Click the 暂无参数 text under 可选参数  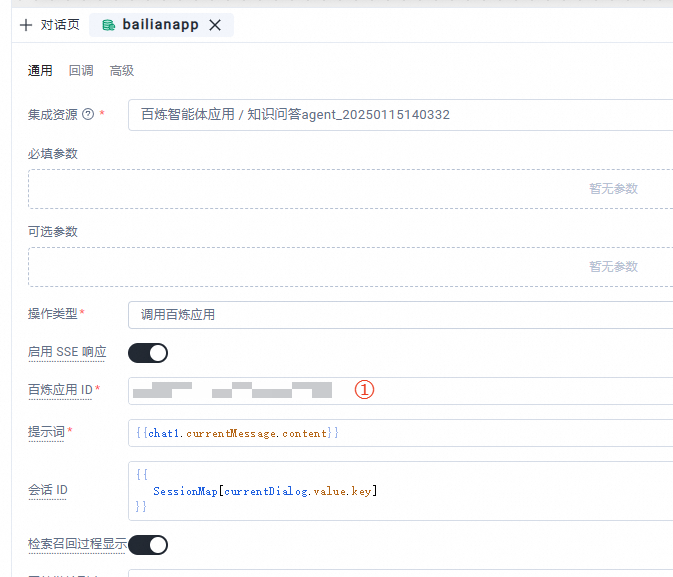pyautogui.click(x=613, y=267)
